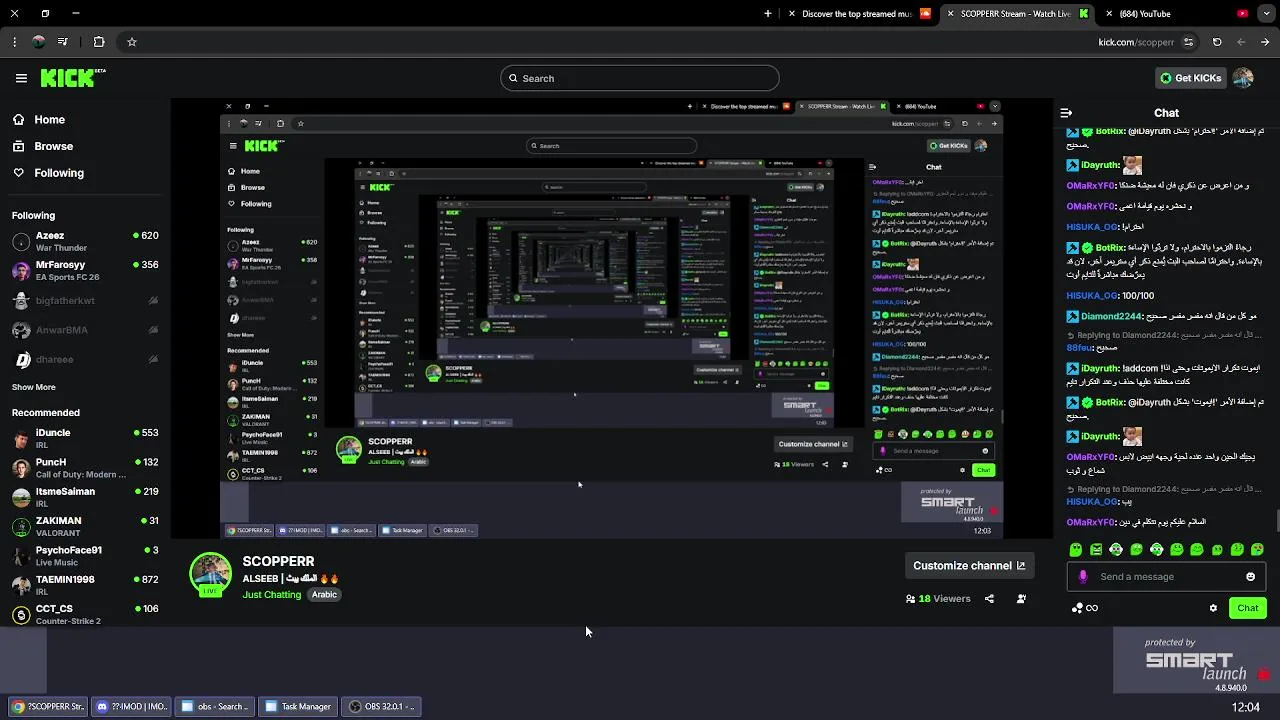1280x720 pixels.
Task: Open recommended channel ItsmeSalman
Action: pyautogui.click(x=85, y=497)
